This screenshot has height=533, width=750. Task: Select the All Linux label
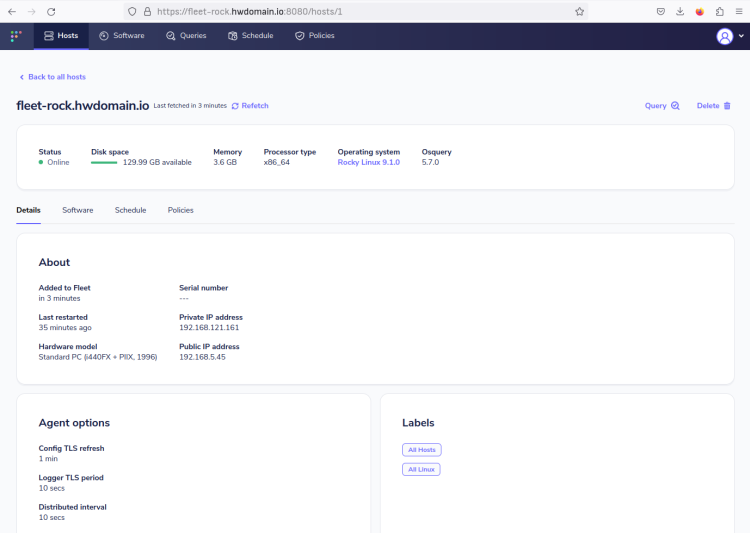coord(421,469)
